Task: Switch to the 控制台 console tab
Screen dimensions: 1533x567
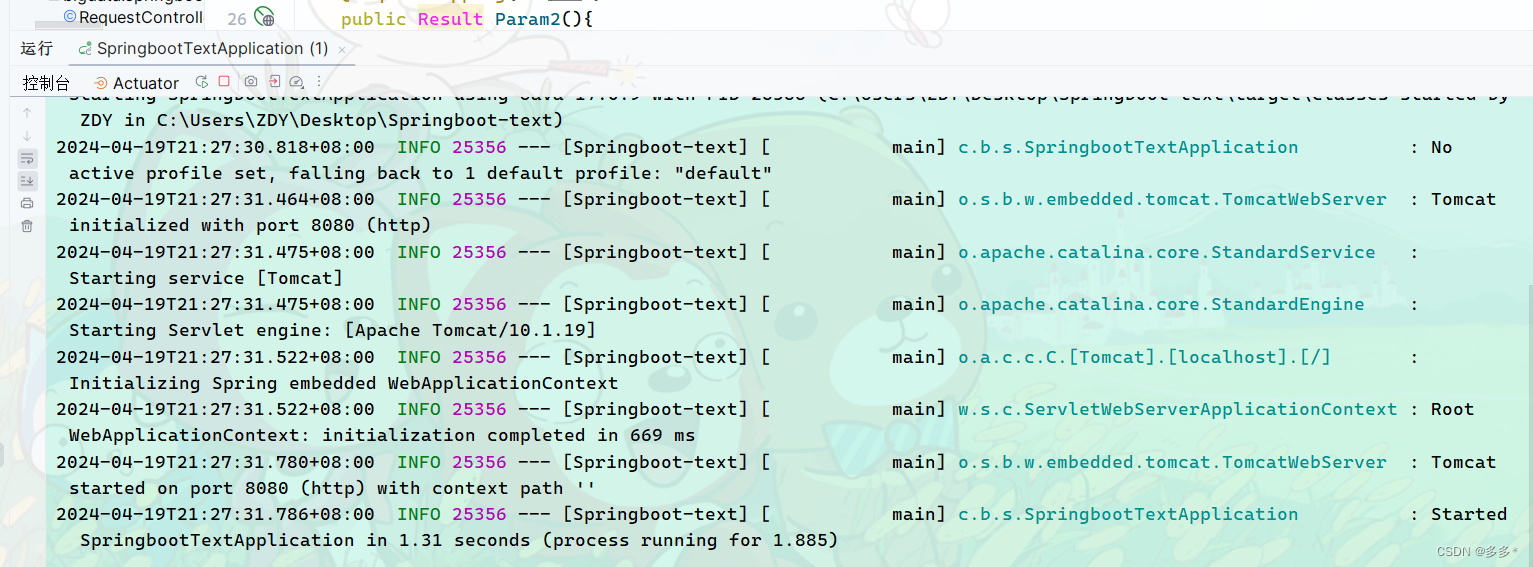Action: [47, 83]
